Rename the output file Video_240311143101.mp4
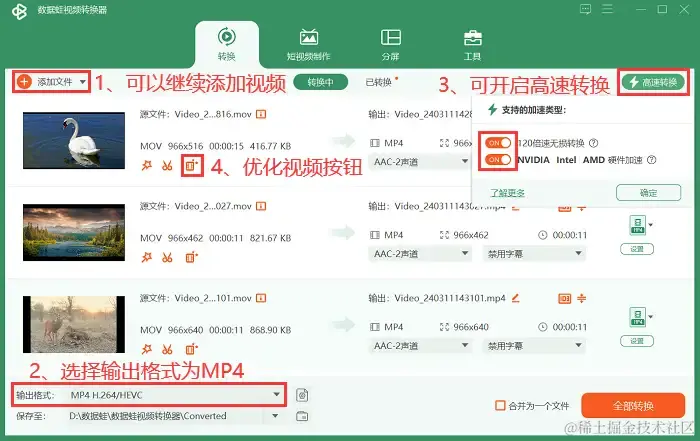This screenshot has height=441, width=700. tap(516, 298)
